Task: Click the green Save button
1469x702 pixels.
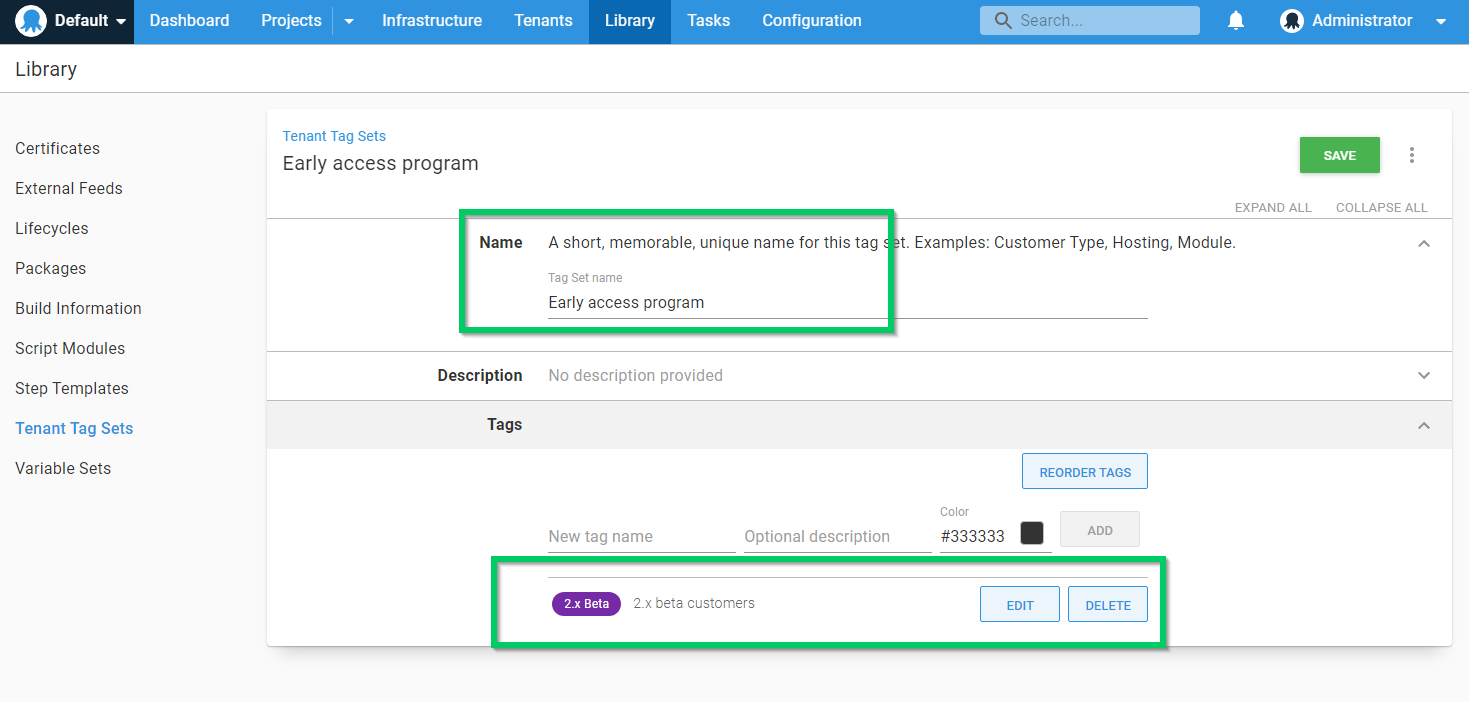Action: point(1339,155)
